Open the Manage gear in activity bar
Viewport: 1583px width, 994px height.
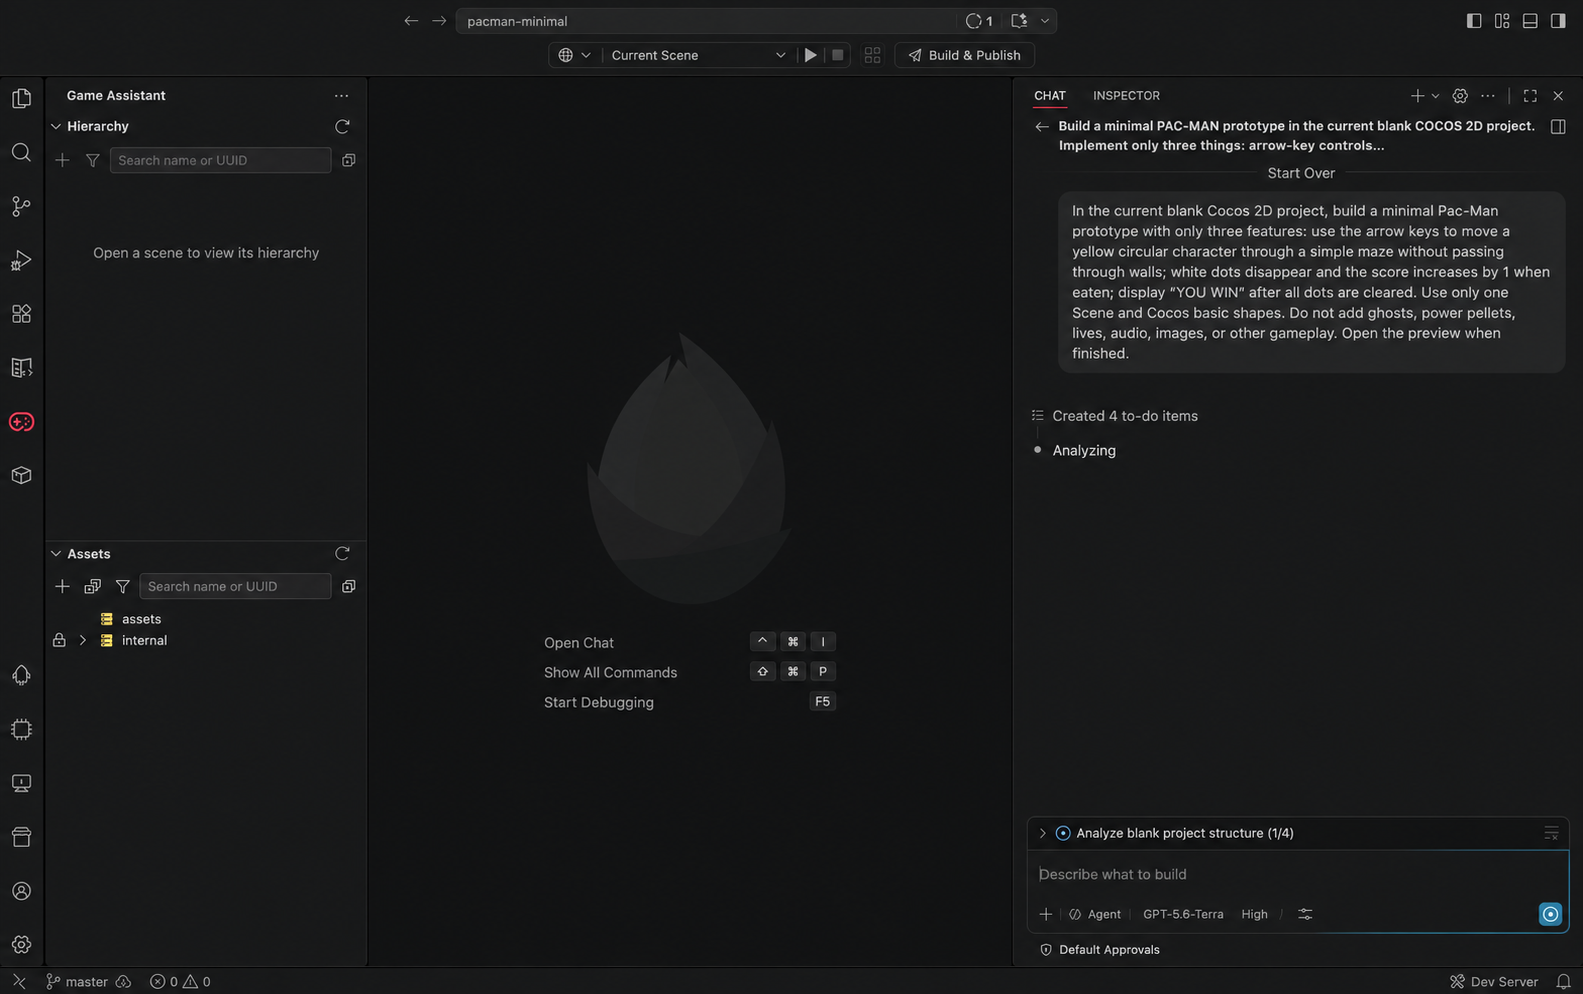[x=21, y=945]
